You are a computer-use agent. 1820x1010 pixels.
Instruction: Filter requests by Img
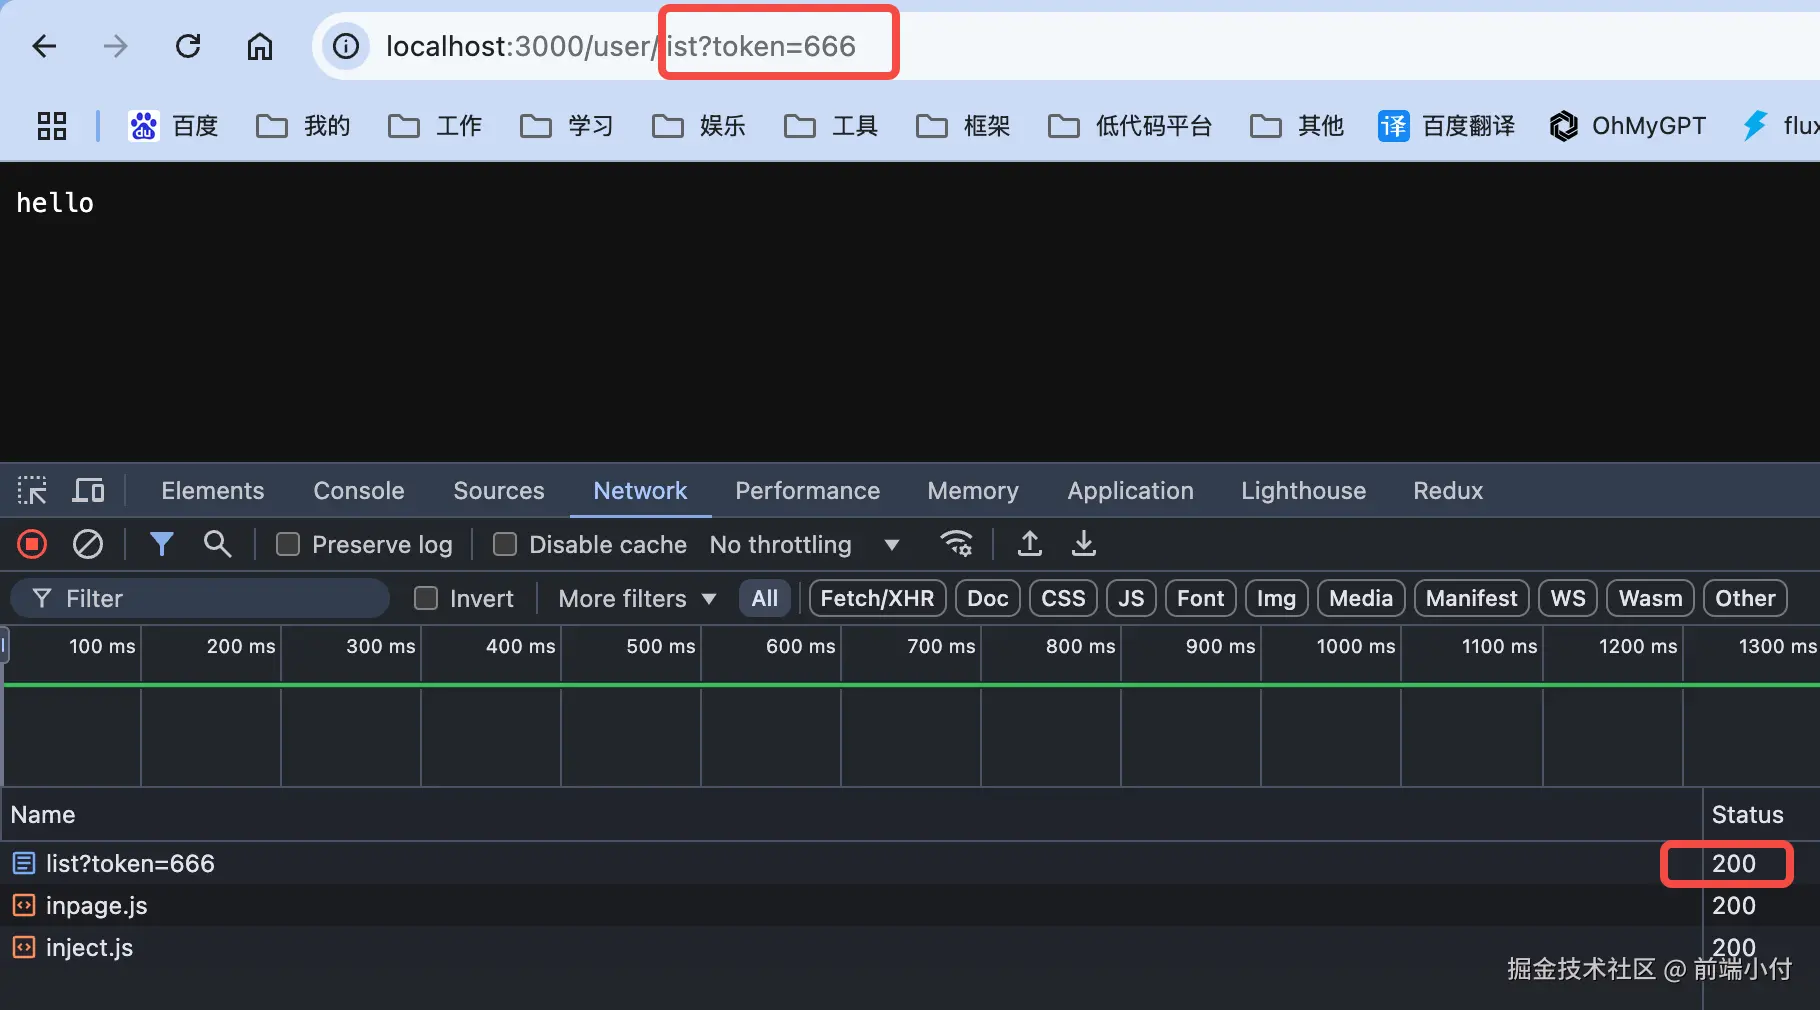[x=1276, y=598]
